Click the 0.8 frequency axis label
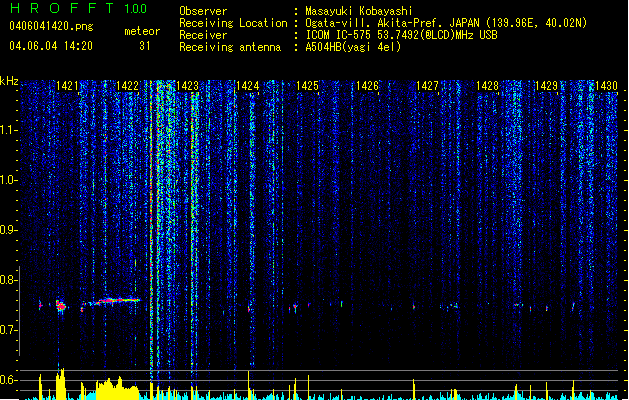The image size is (629, 400). (x=8, y=280)
